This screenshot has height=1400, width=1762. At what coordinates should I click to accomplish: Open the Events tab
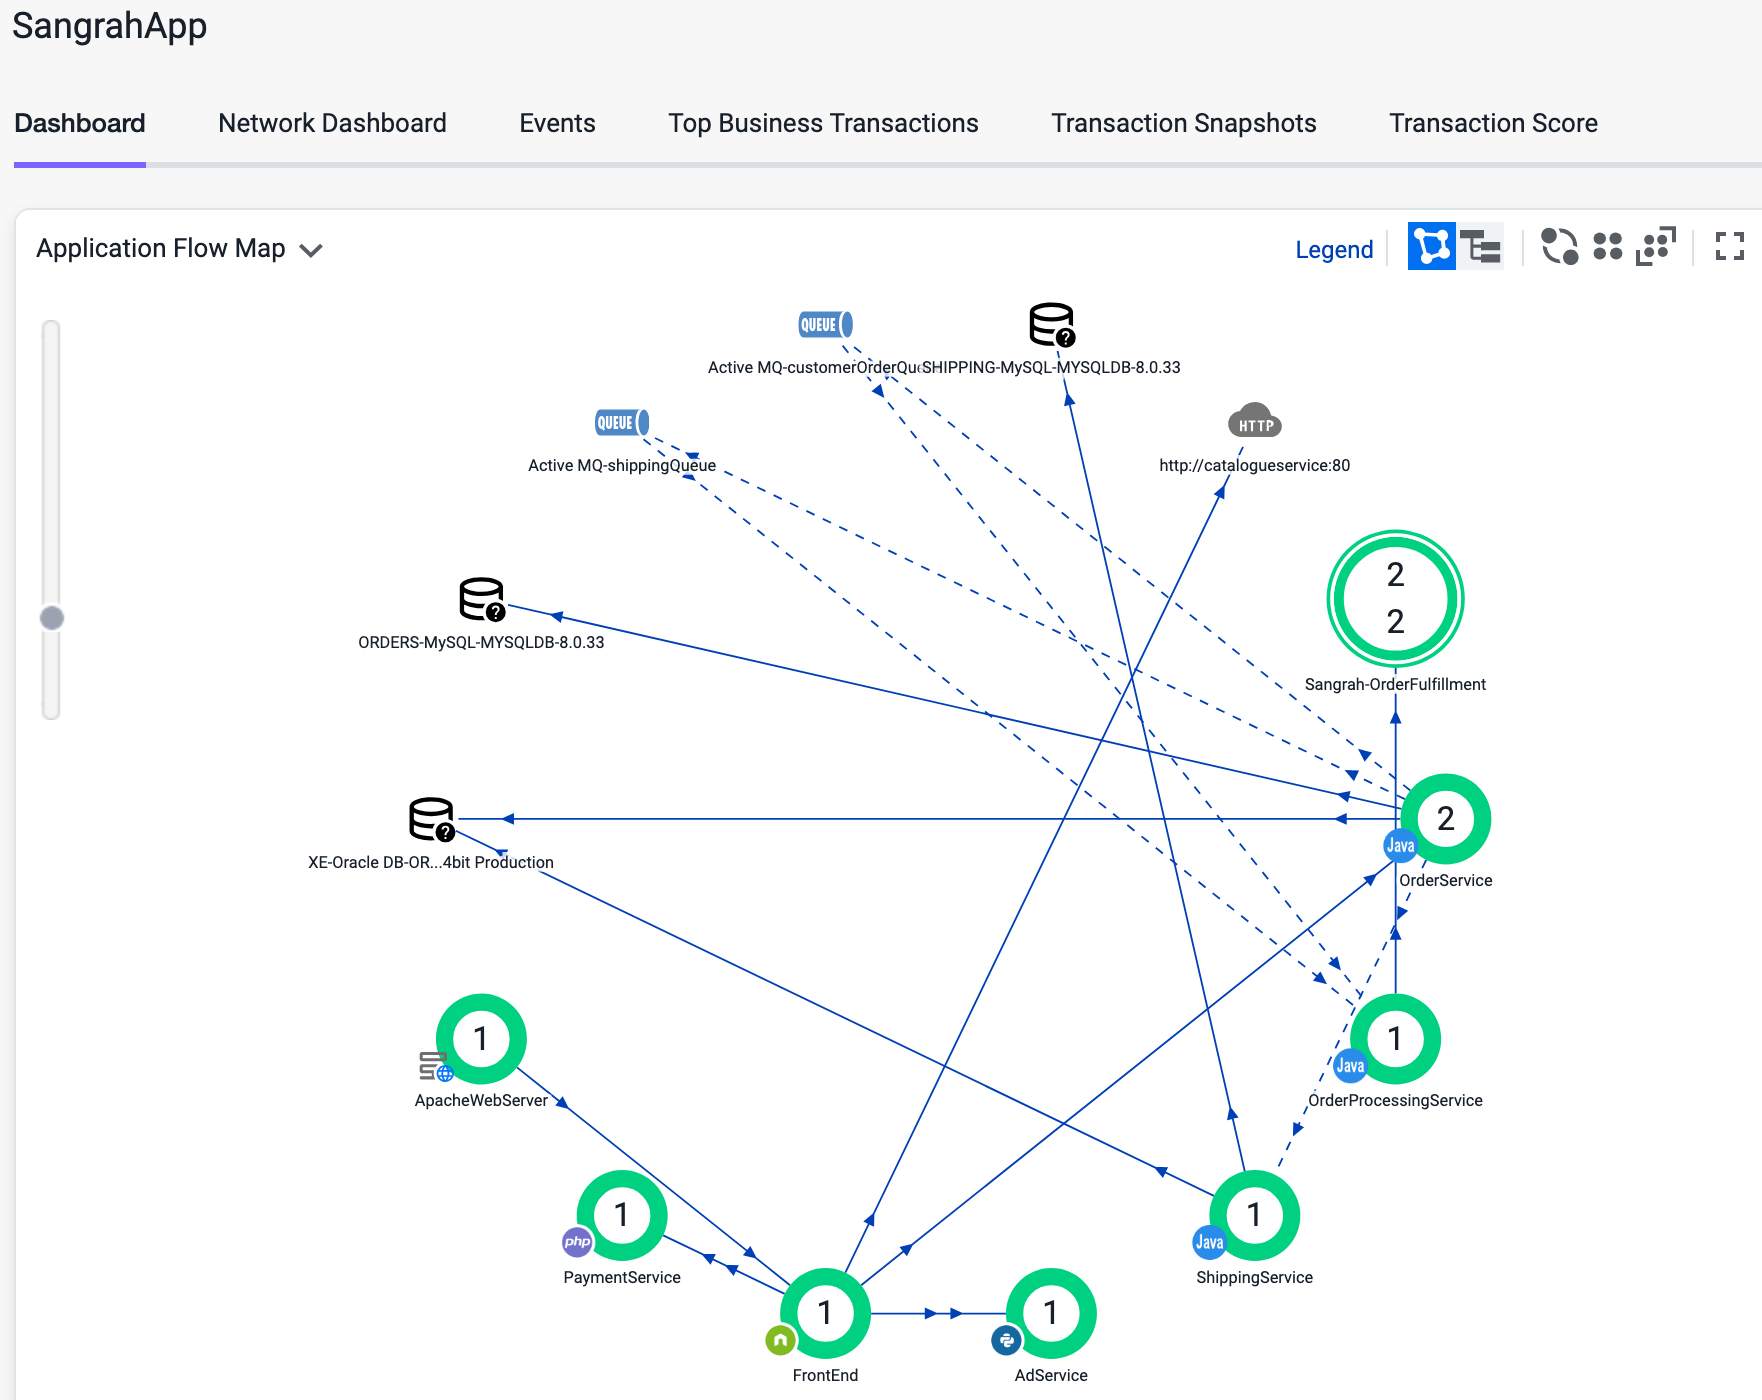point(557,123)
